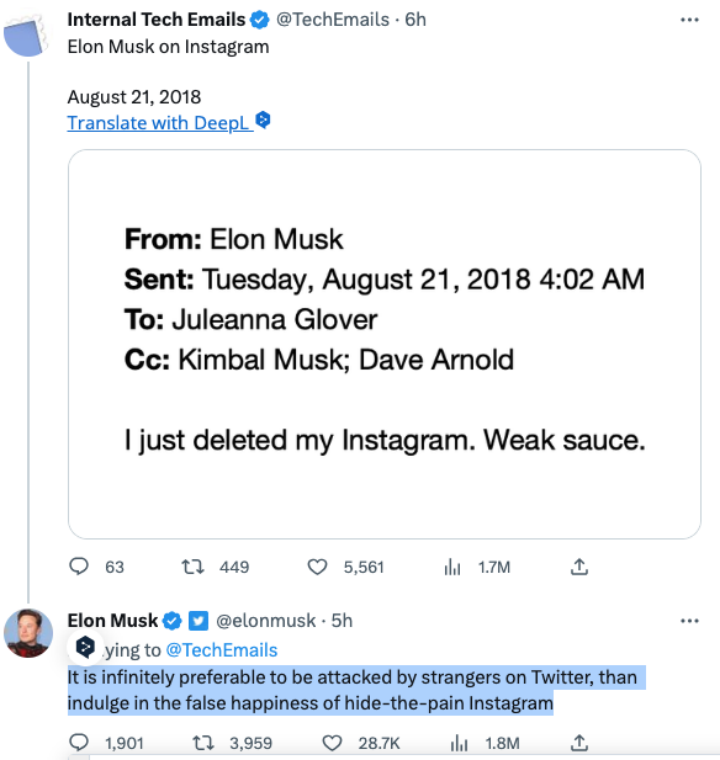Screen dimensions: 720x760
Task: Open more options menu on Elon Musk's tweet
Action: point(689,621)
